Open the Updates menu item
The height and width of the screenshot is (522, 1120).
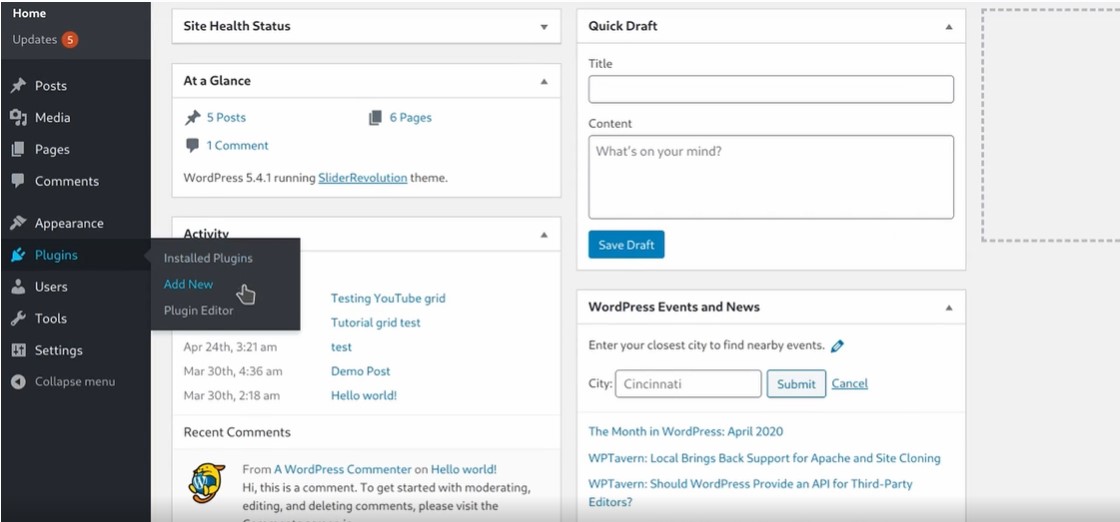[34, 40]
